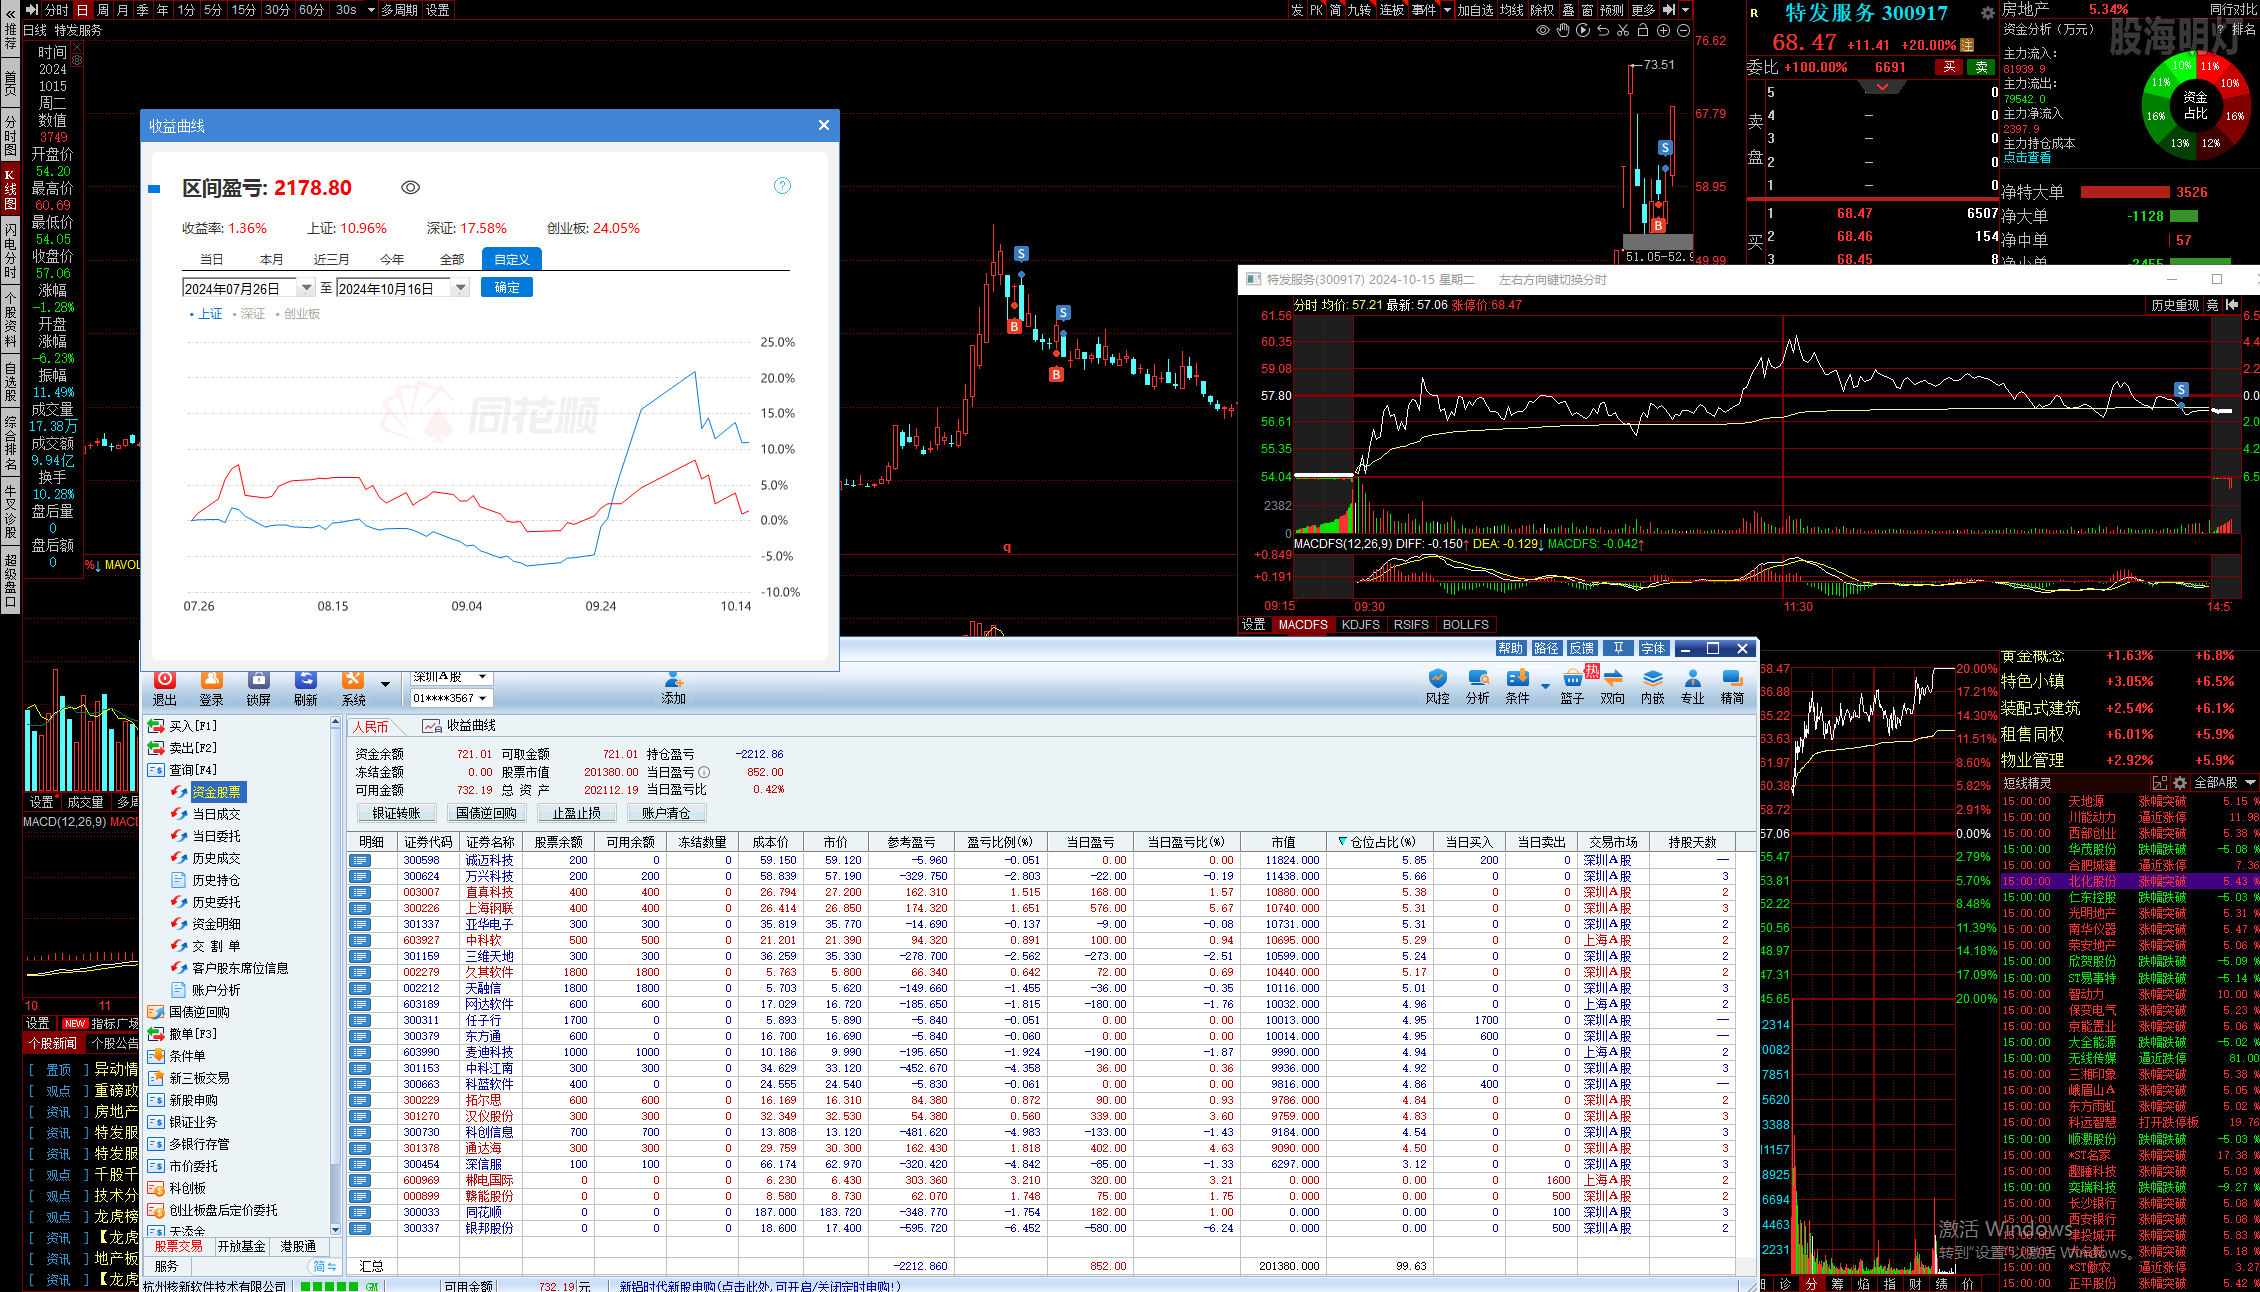Click the scissors tool on K-line chart
The height and width of the screenshot is (1292, 2260).
point(1623,30)
